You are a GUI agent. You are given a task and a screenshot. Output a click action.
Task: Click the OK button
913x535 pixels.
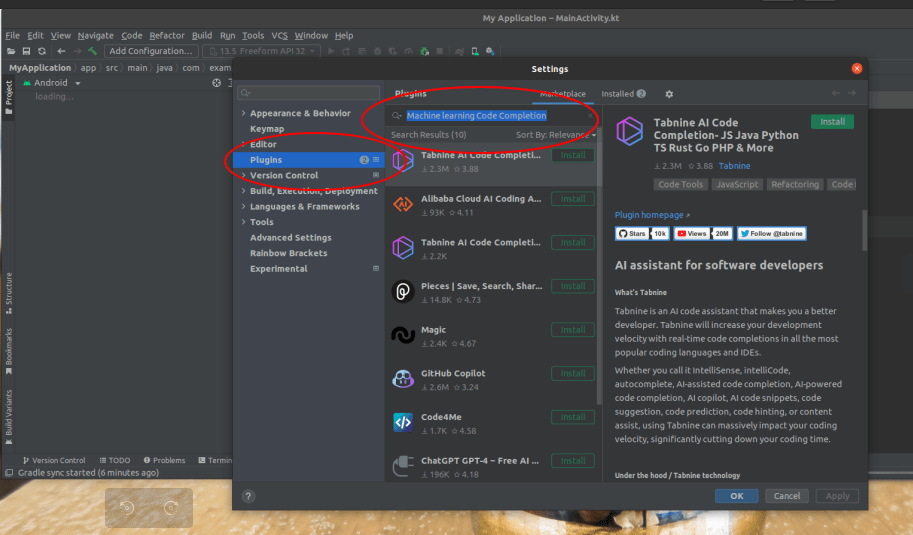tap(737, 496)
